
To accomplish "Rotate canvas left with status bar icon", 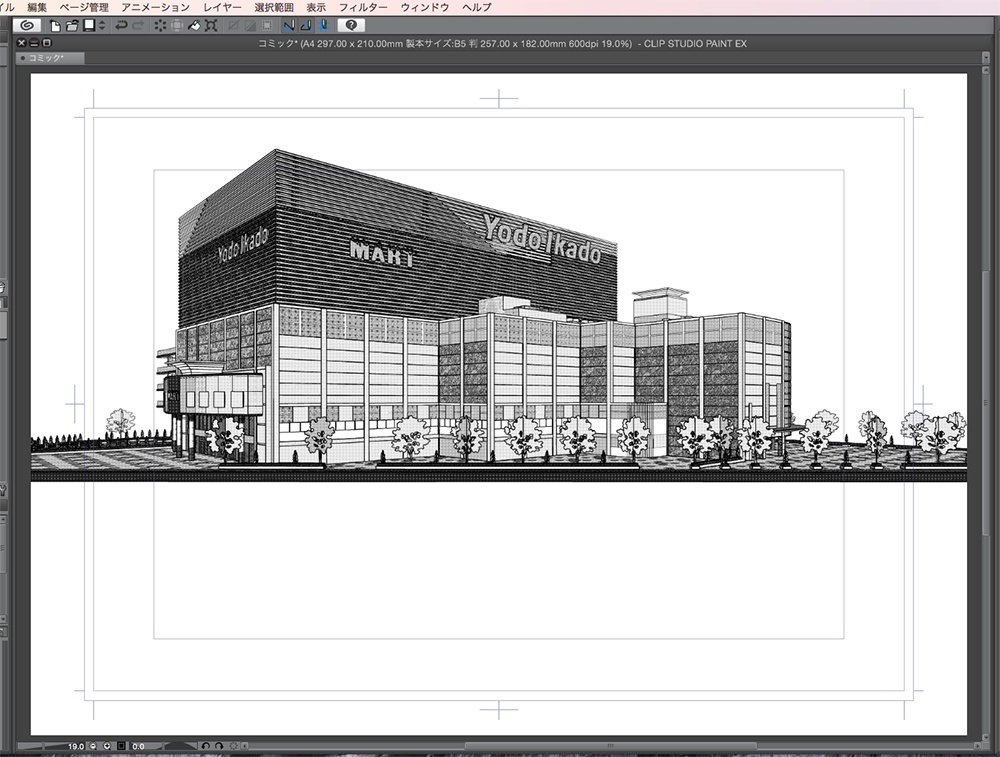I will click(205, 746).
